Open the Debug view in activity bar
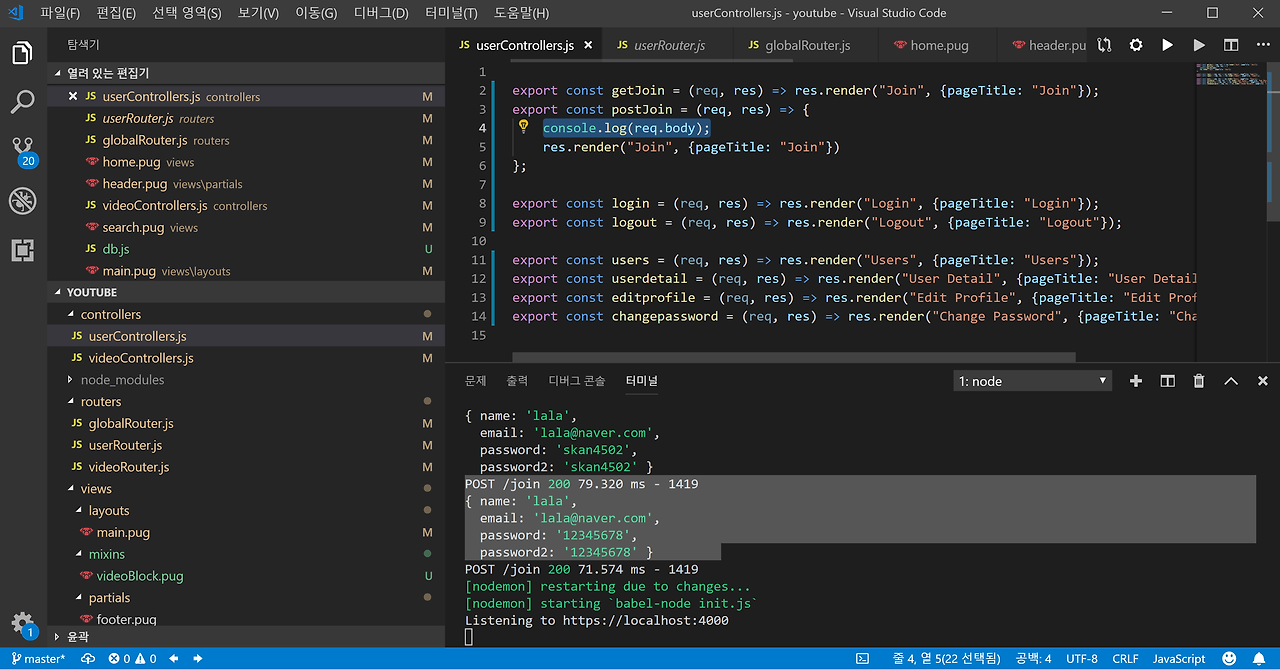This screenshot has width=1280, height=670. (22, 201)
